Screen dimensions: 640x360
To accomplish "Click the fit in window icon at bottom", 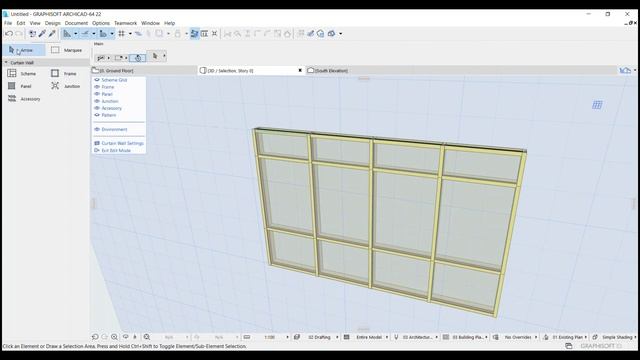I will (147, 337).
